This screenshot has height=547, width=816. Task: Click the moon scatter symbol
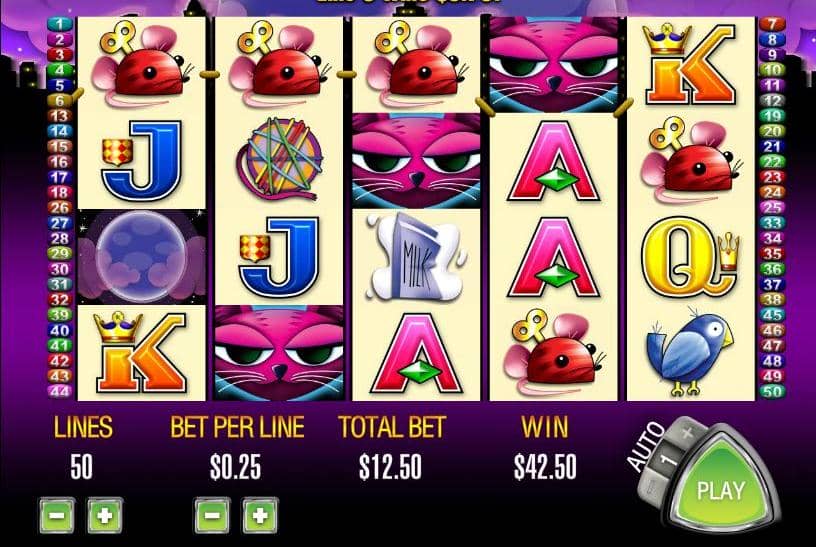click(x=142, y=257)
